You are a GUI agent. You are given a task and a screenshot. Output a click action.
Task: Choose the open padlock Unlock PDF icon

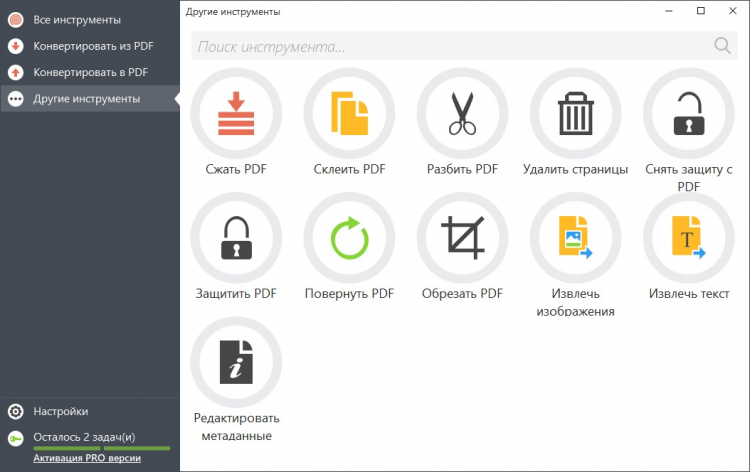pyautogui.click(x=688, y=114)
